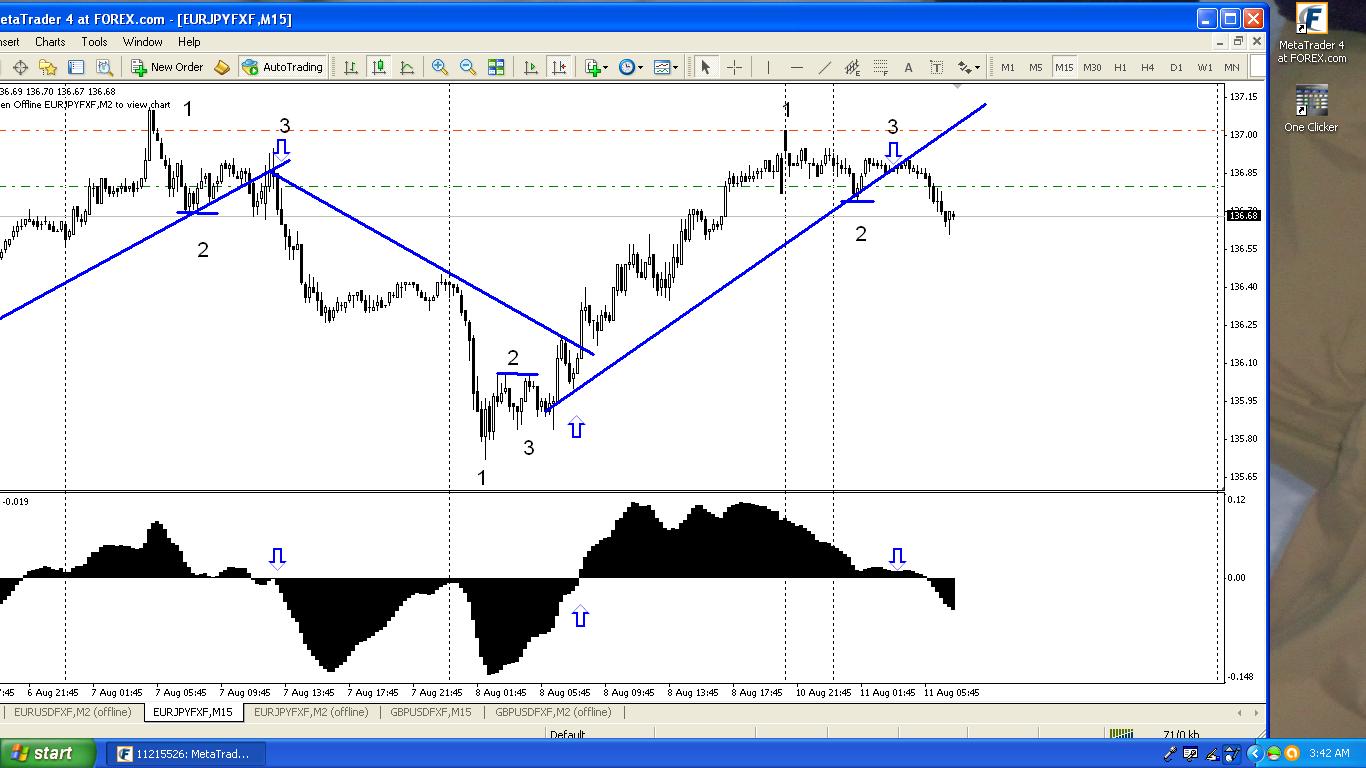The height and width of the screenshot is (768, 1366).
Task: Select the Vertical Line drawing tool
Action: [768, 67]
